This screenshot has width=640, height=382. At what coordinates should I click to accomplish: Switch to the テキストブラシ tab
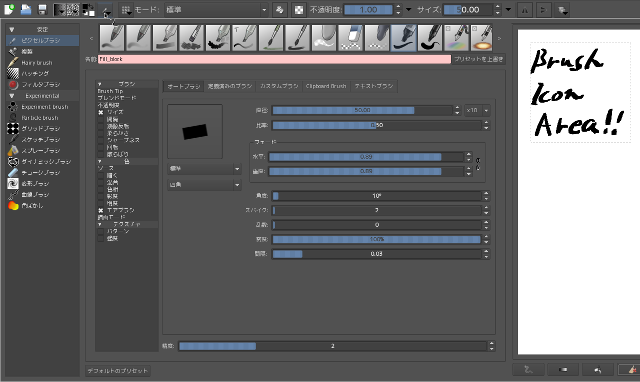(x=373, y=86)
